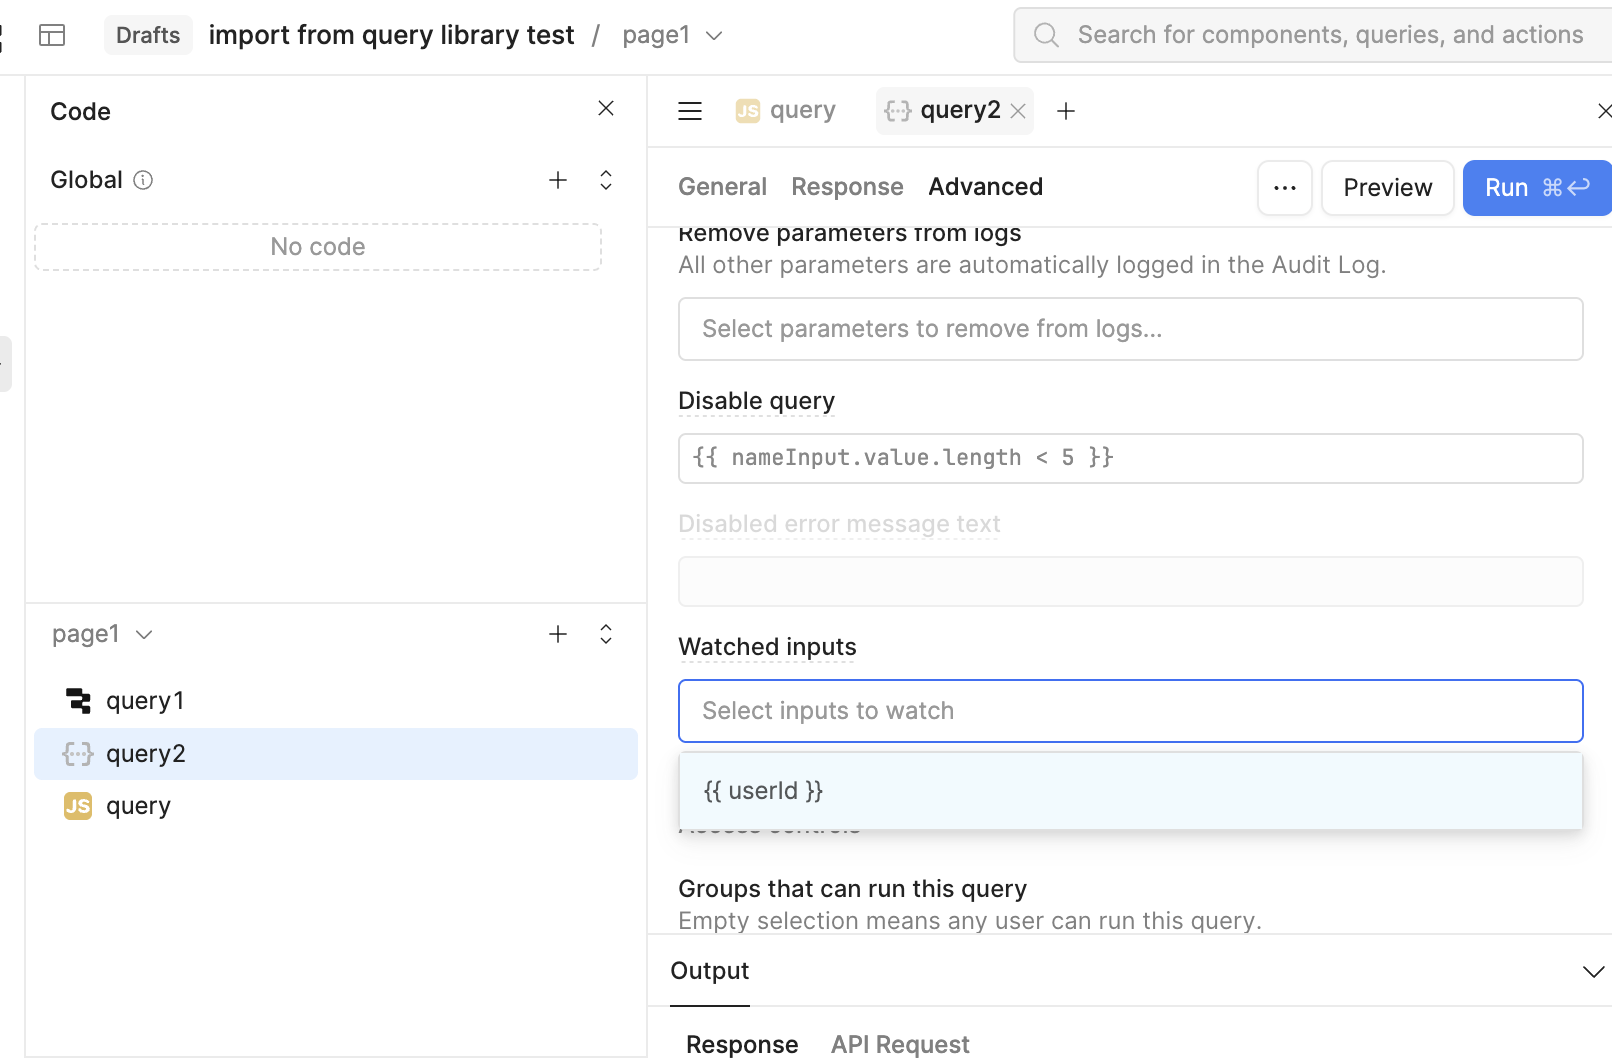Screen dimensions: 1612x1058
Task: Click the Global section label
Action: (x=86, y=180)
